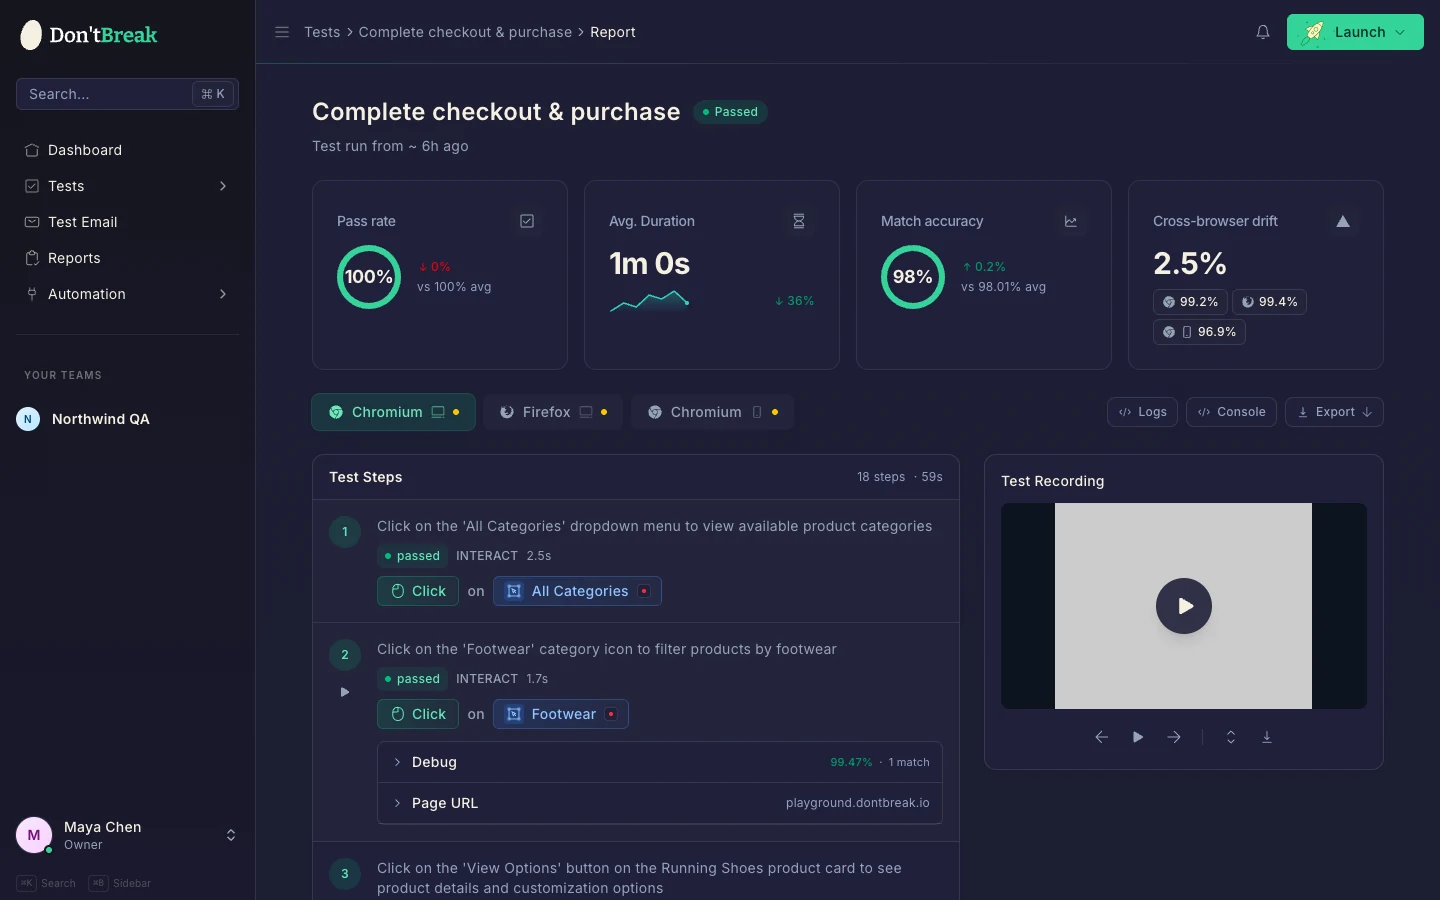Screen dimensions: 1440x900
Task: Expand the Debug row
Action: (660, 762)
